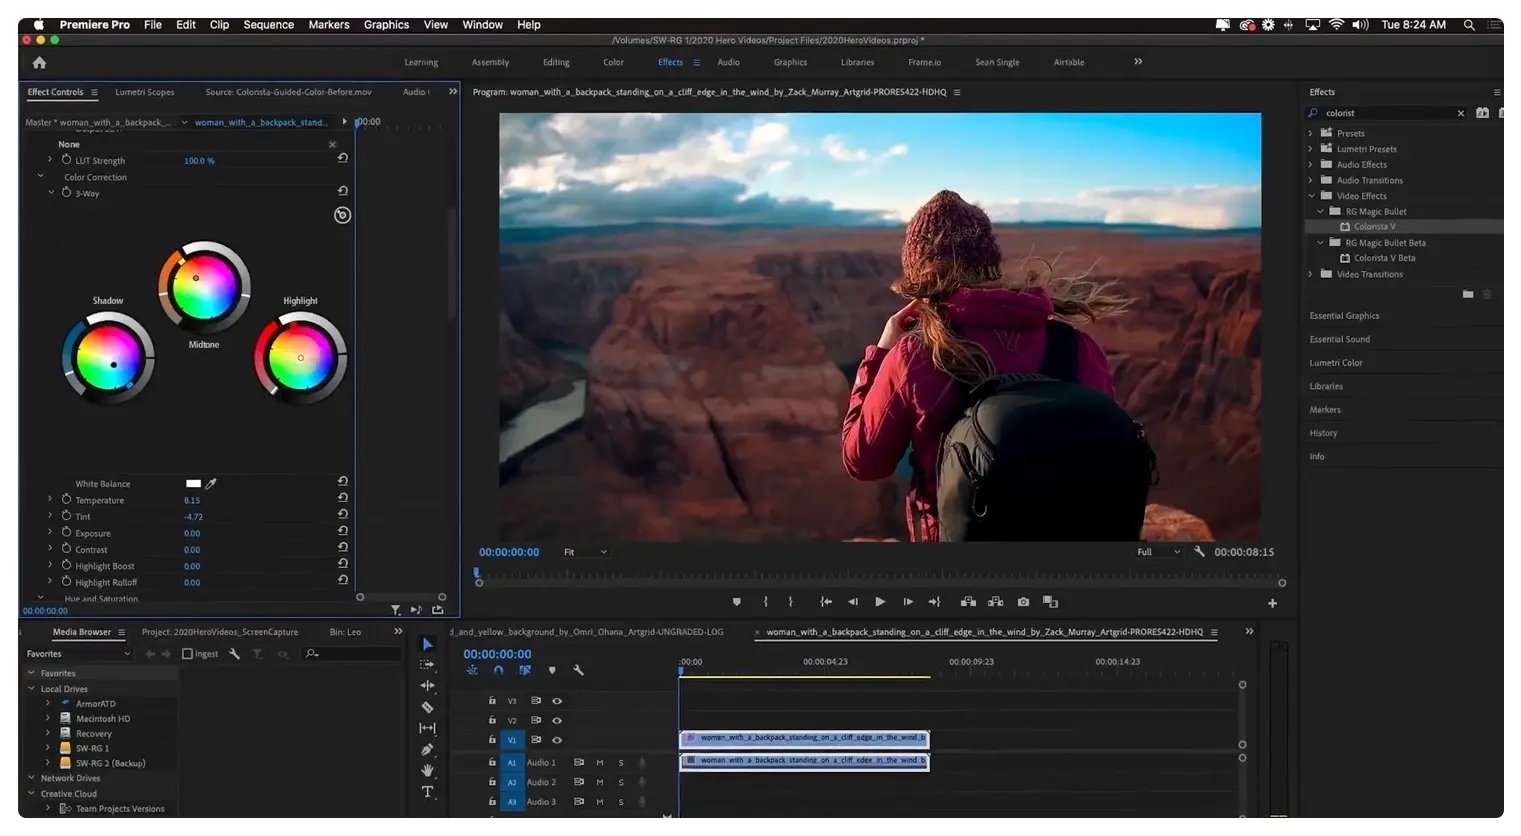
Task: Mute the Audio 1 track
Action: [600, 763]
